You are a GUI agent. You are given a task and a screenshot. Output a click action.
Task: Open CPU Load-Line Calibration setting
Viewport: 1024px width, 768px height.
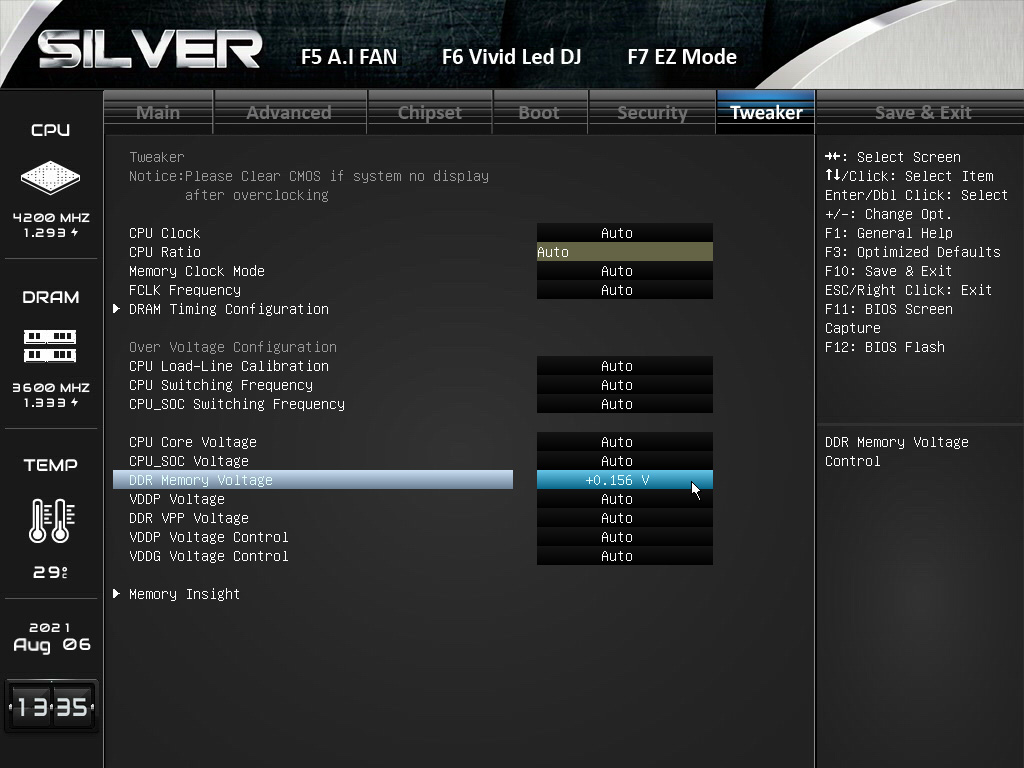(x=624, y=366)
